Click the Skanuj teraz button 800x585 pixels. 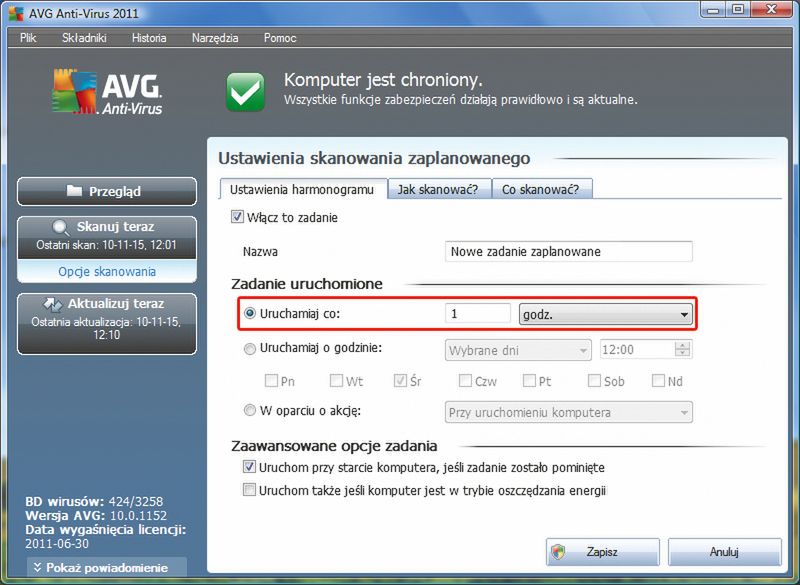click(107, 237)
